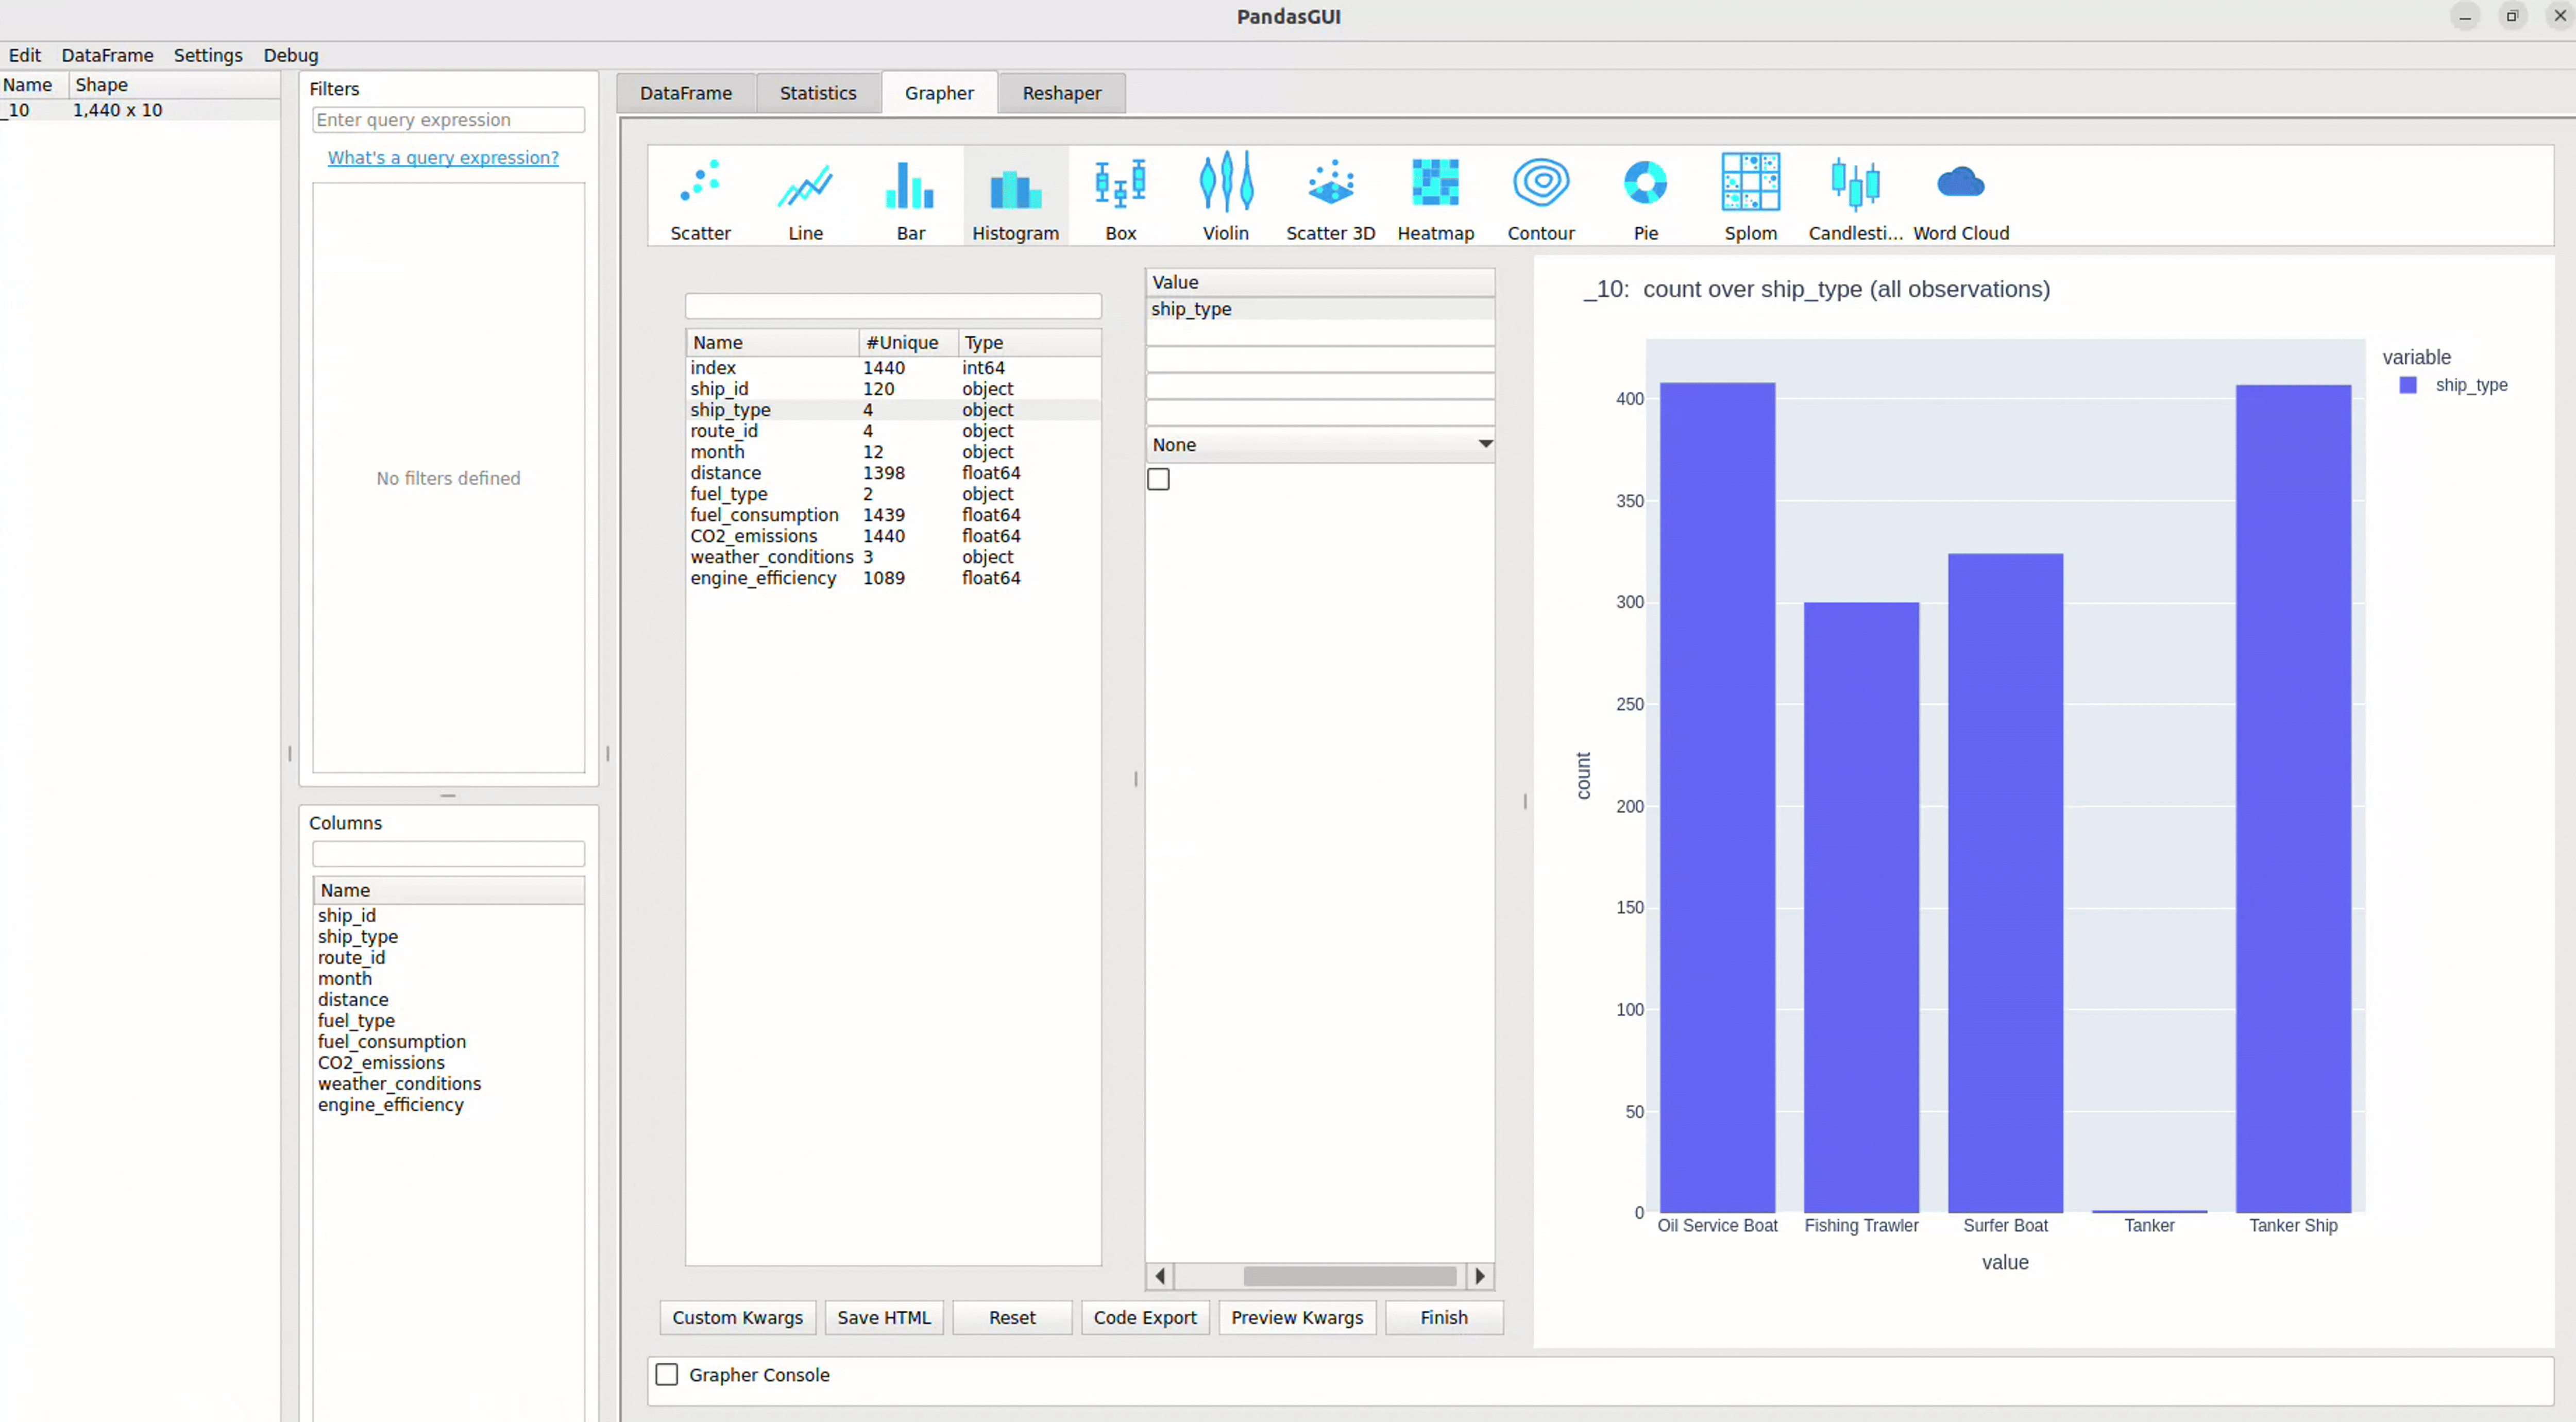Select the fuel_consumption row with 1439 unique
The height and width of the screenshot is (1422, 2576).
(x=893, y=515)
